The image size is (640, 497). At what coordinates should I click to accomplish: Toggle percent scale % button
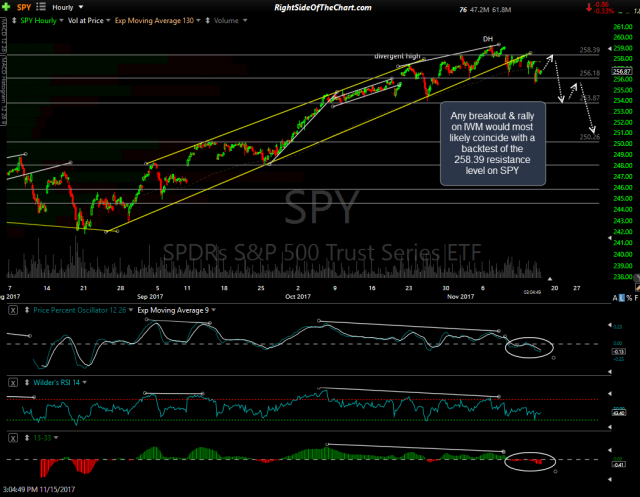[x=629, y=298]
